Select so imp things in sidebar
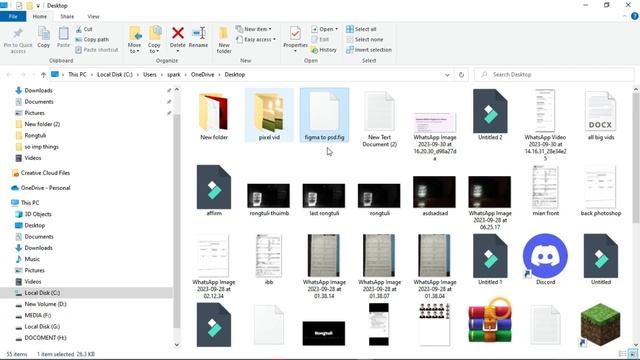The image size is (640, 360). (41, 147)
